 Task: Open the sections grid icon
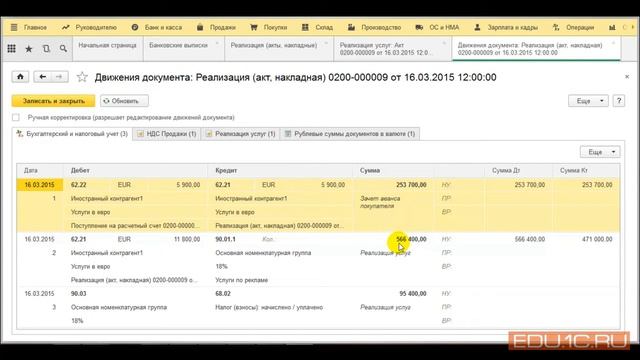[x=11, y=49]
